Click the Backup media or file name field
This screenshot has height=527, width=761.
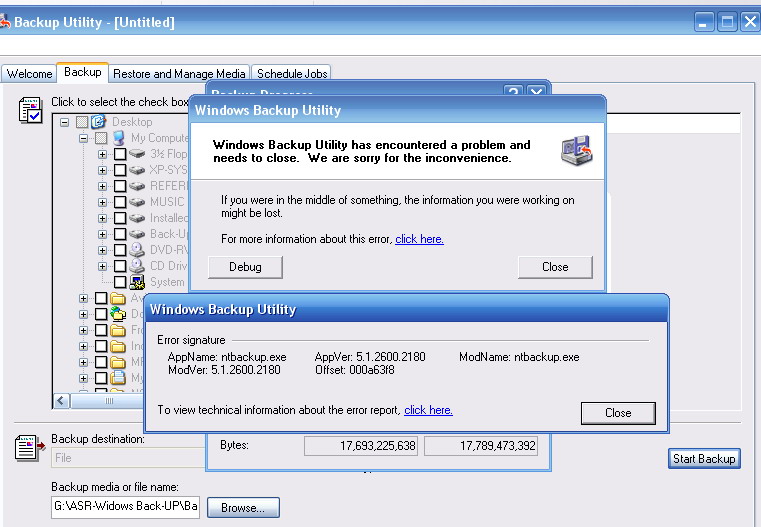pyautogui.click(x=125, y=507)
